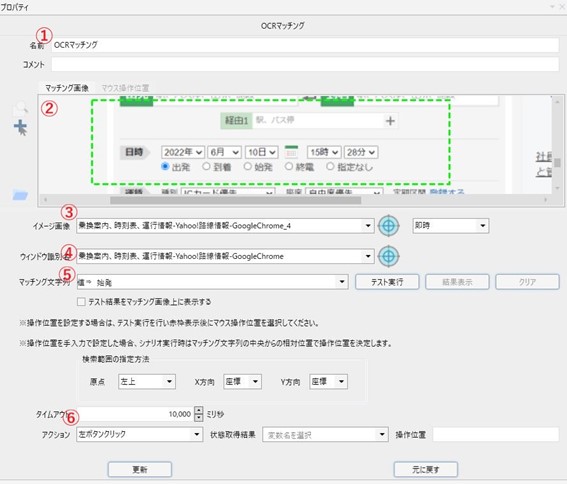Click target icon next to イメージ画像 dropdown

coord(389,226)
